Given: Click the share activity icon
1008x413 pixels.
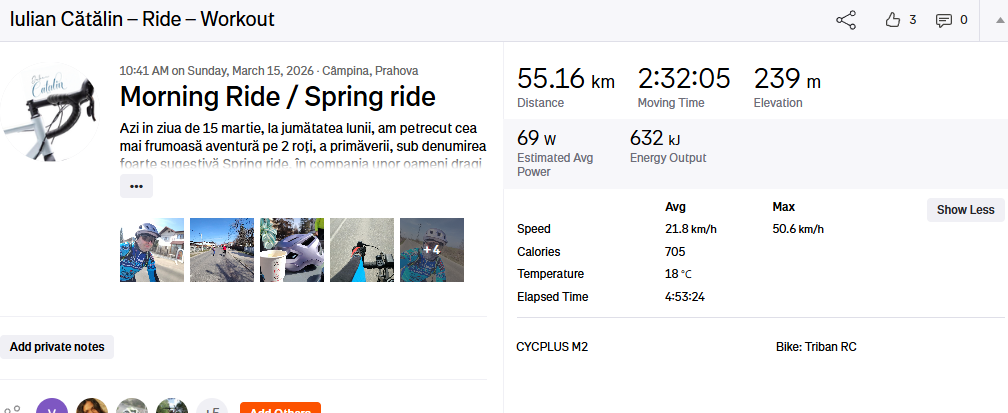Looking at the screenshot, I should [x=846, y=20].
